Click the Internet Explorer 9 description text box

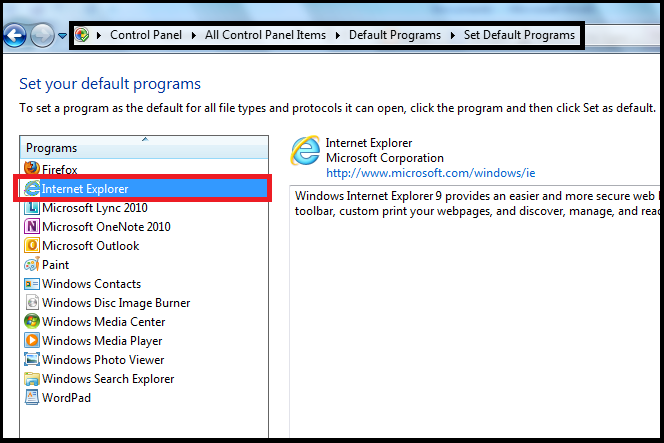click(x=475, y=311)
